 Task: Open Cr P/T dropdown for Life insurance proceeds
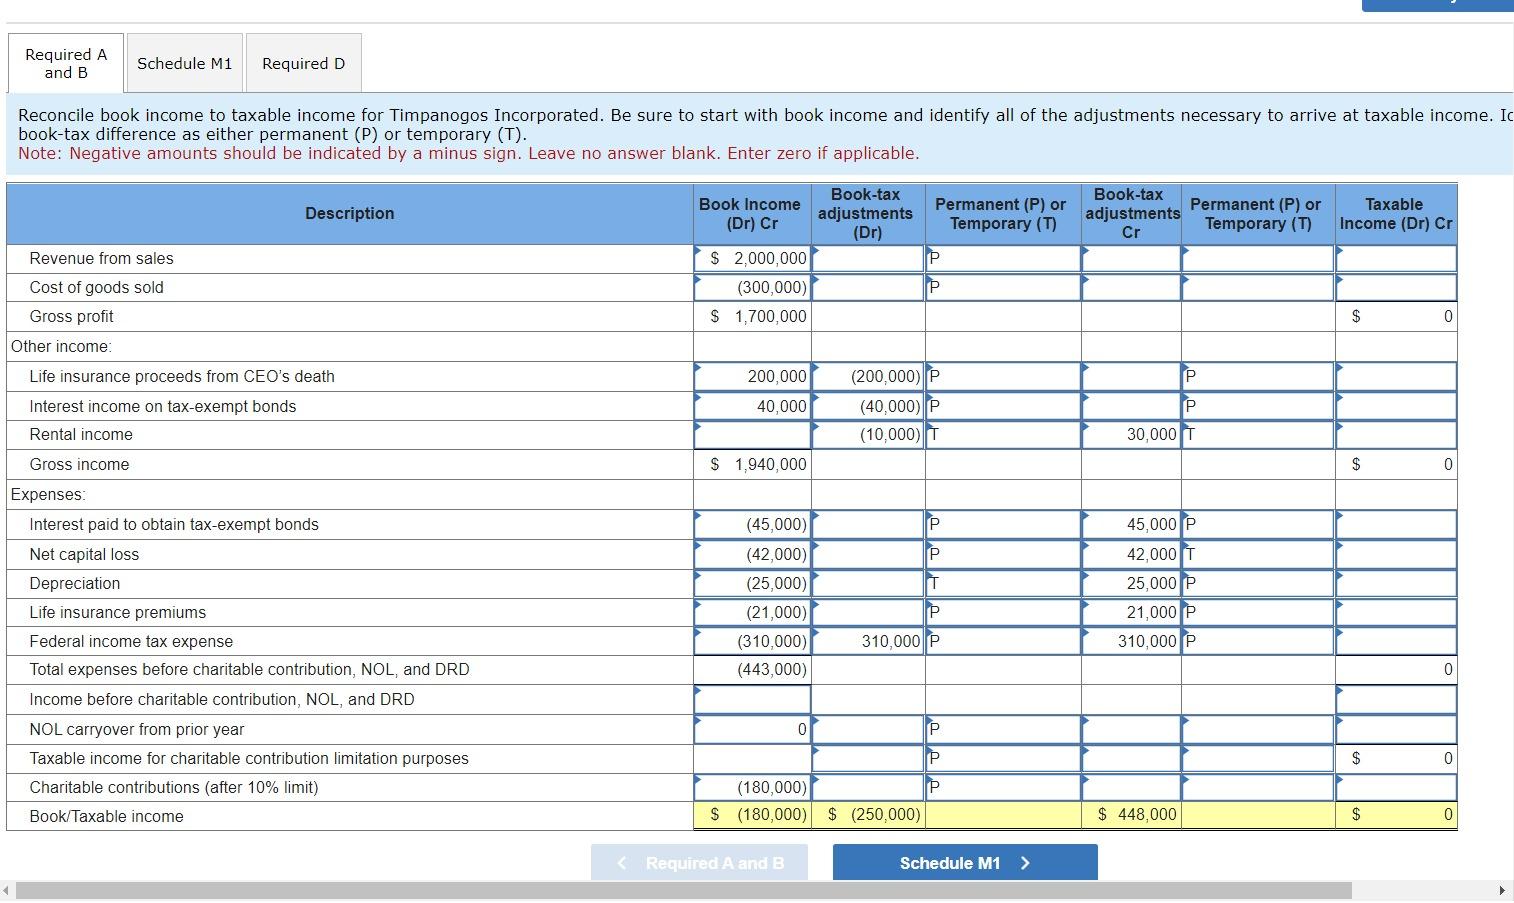click(1258, 377)
